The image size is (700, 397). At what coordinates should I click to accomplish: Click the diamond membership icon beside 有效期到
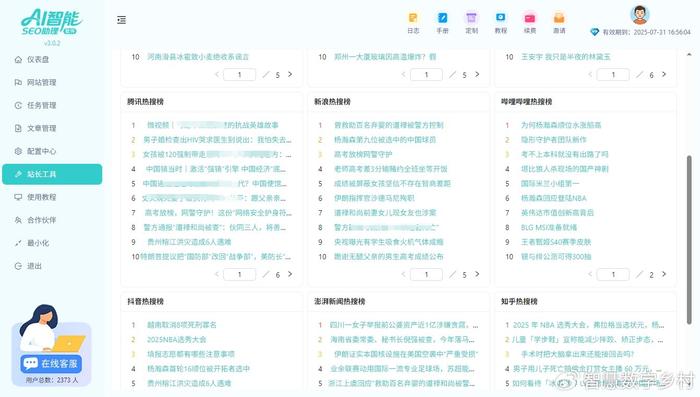(594, 32)
